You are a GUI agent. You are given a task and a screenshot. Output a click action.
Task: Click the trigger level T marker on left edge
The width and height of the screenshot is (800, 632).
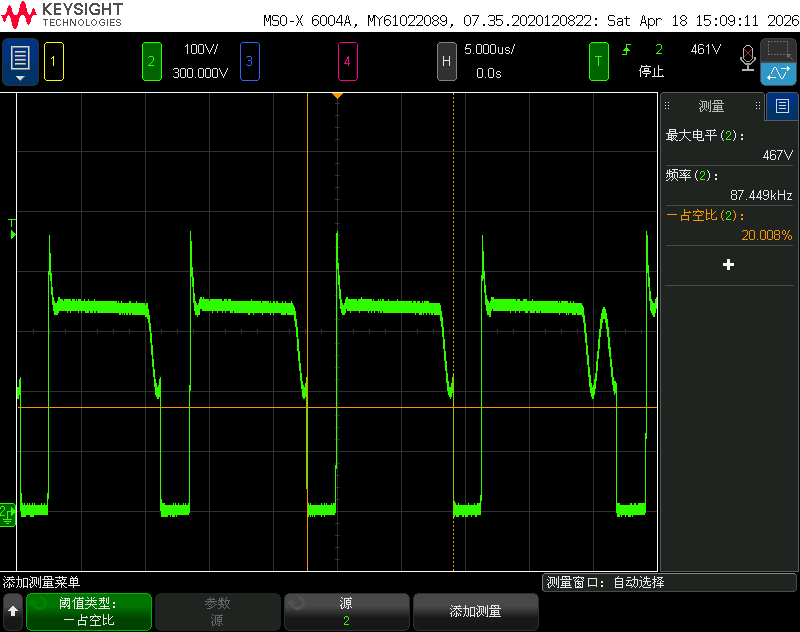(12, 229)
